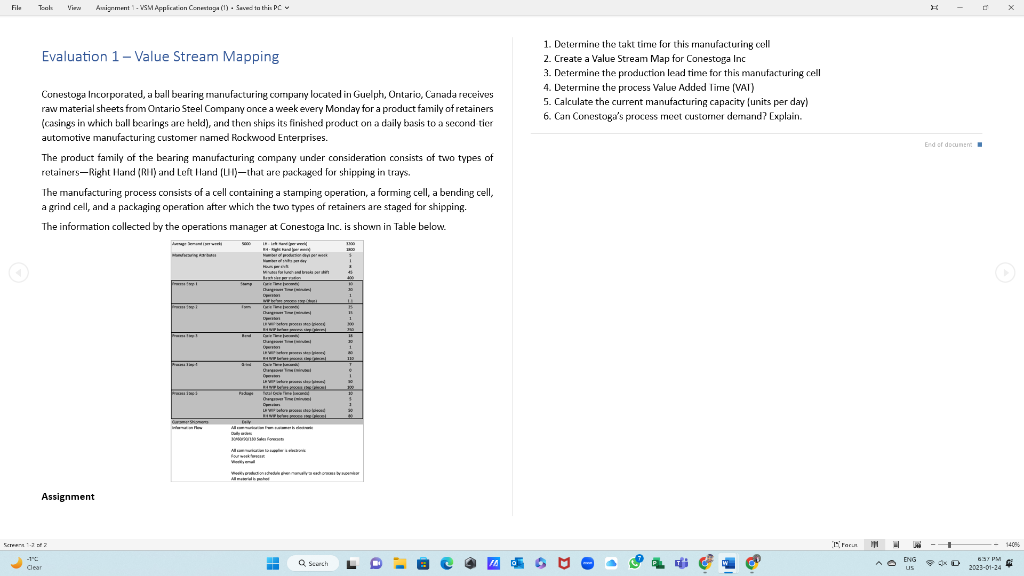Switch keyboard layout via ENG US indicator
This screenshot has height=576, width=1024.
point(910,564)
